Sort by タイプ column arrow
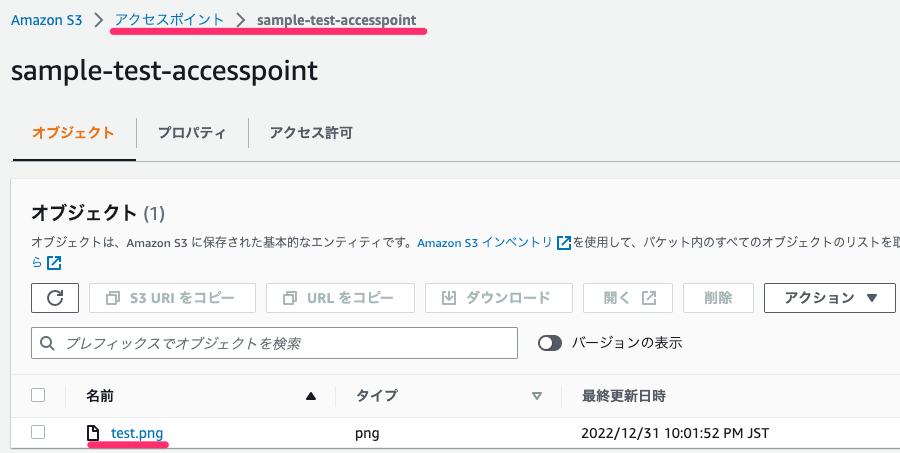This screenshot has width=900, height=453. click(537, 396)
